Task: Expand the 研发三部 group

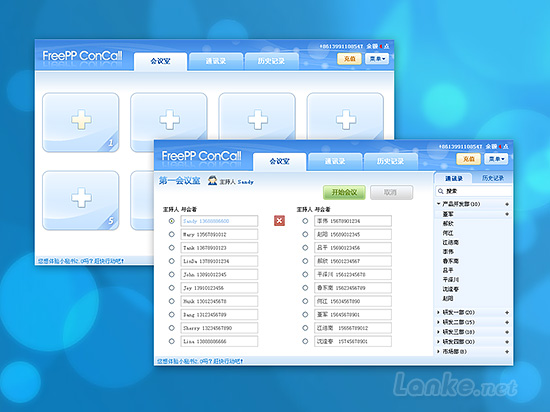Action: 438,332
